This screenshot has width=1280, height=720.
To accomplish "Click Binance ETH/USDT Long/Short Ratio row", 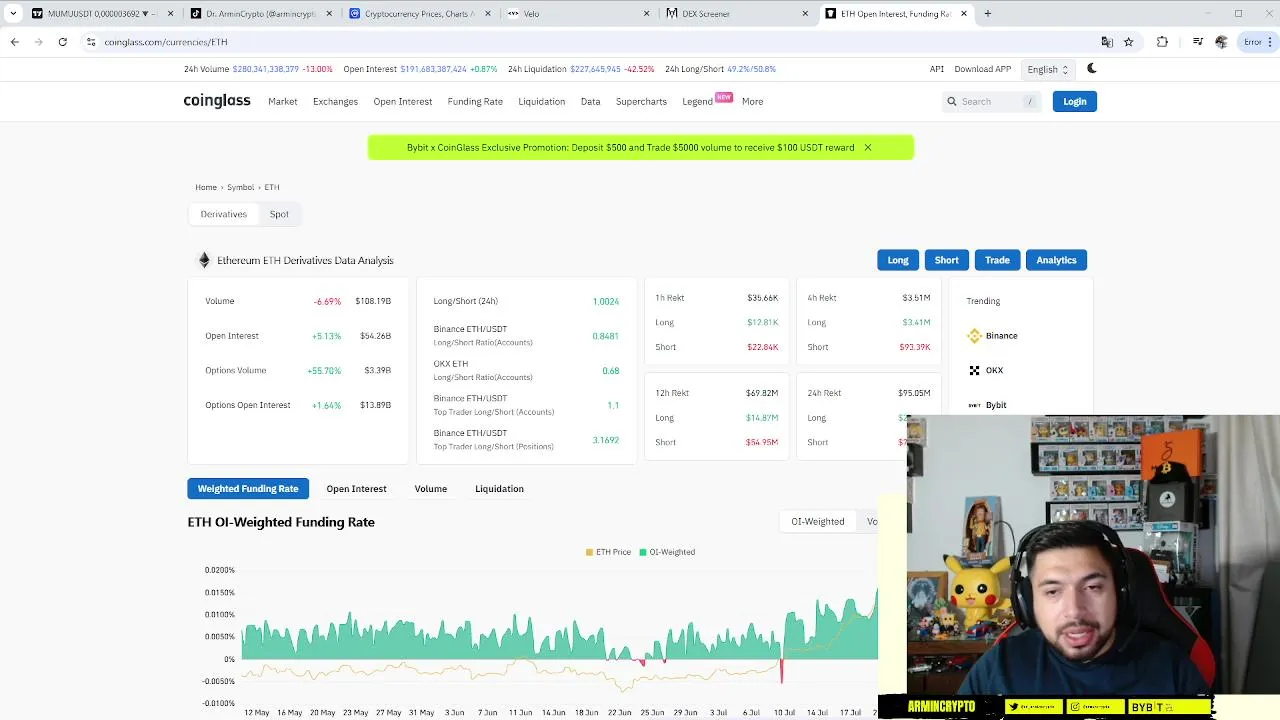I will point(526,336).
